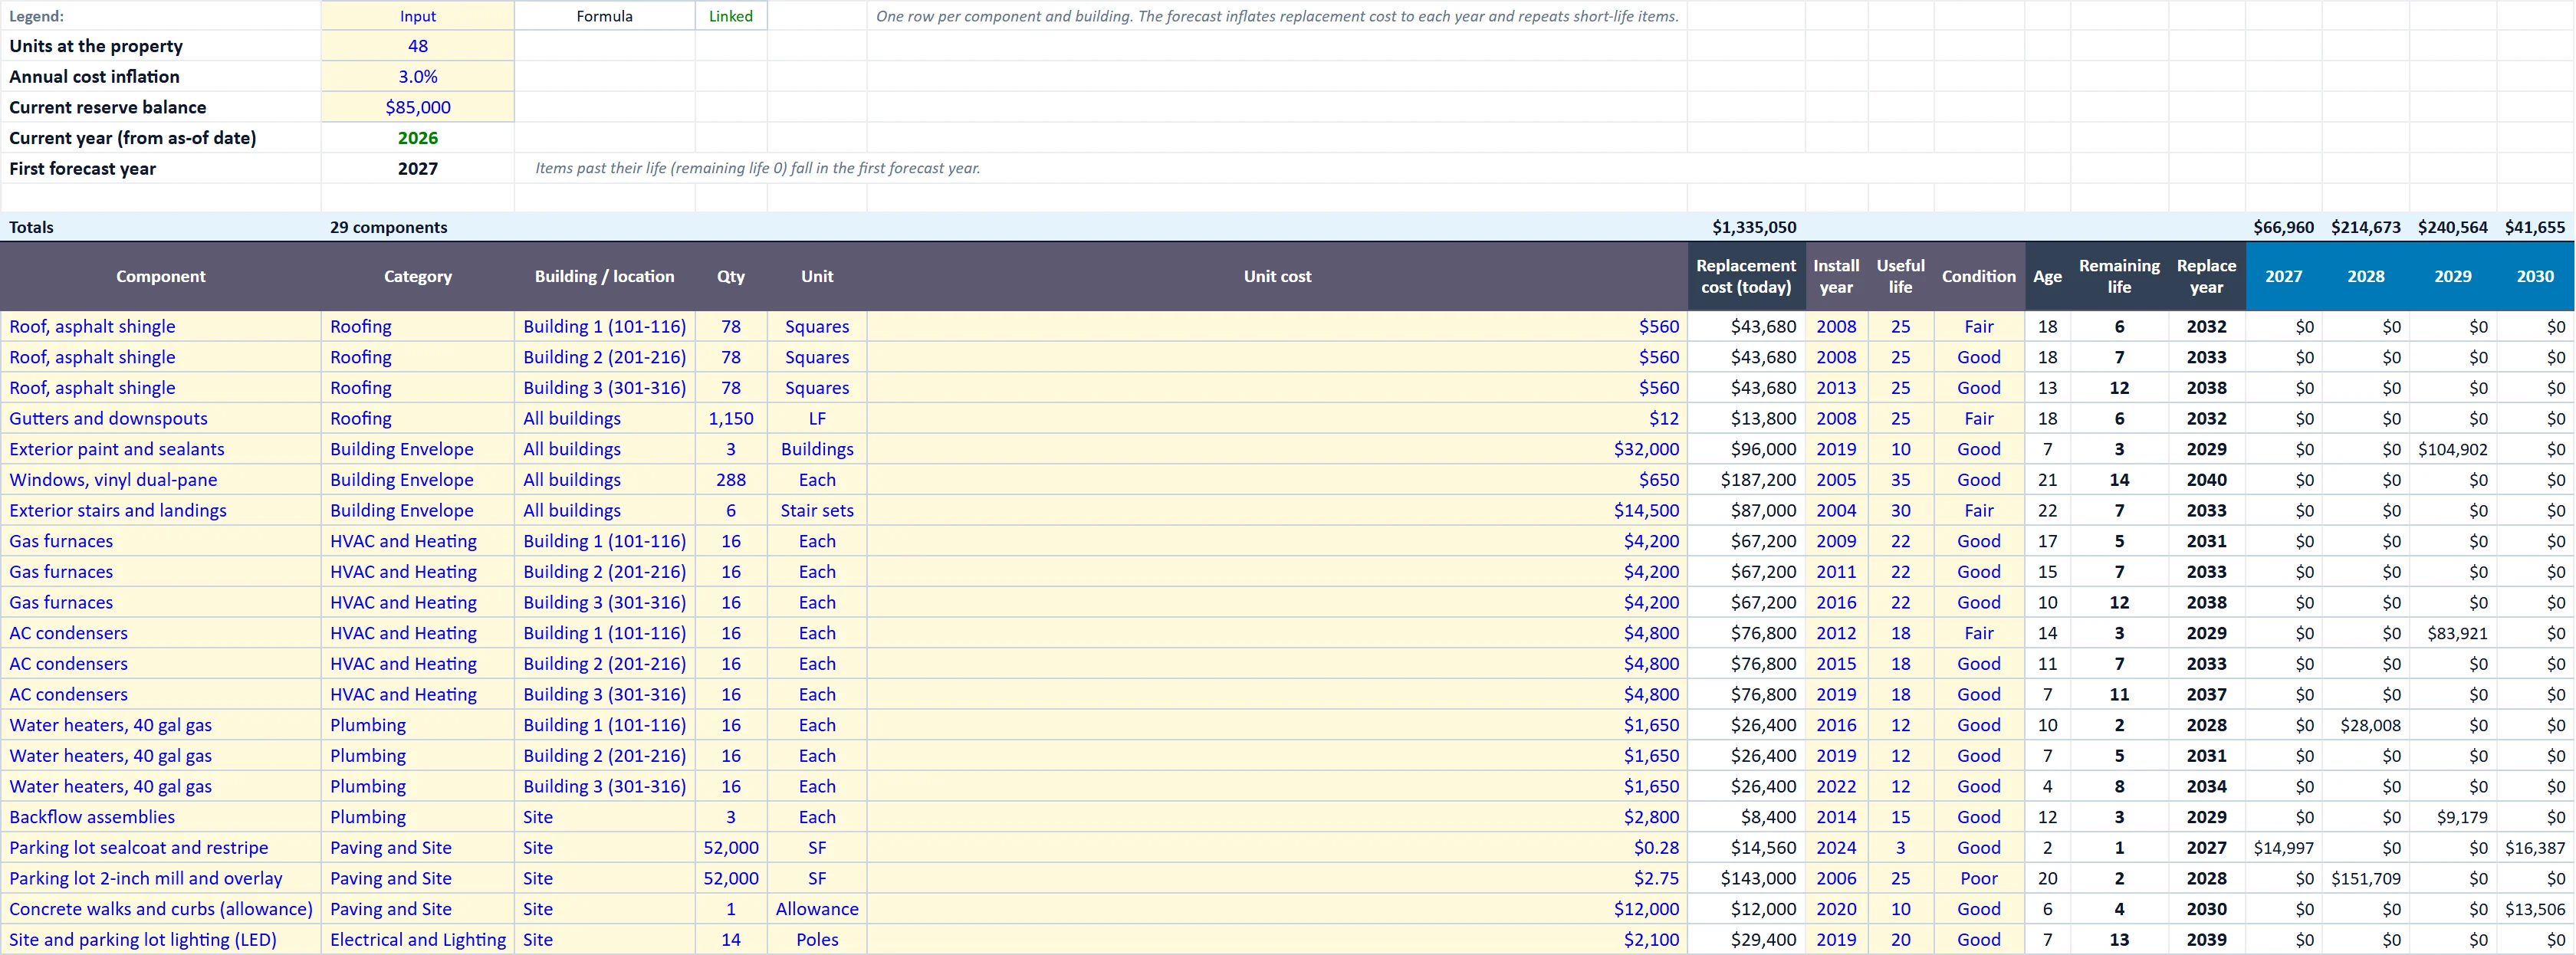Click the $151,709 forecast value in 2028
Image resolution: width=2576 pixels, height=955 pixels.
pos(2365,879)
